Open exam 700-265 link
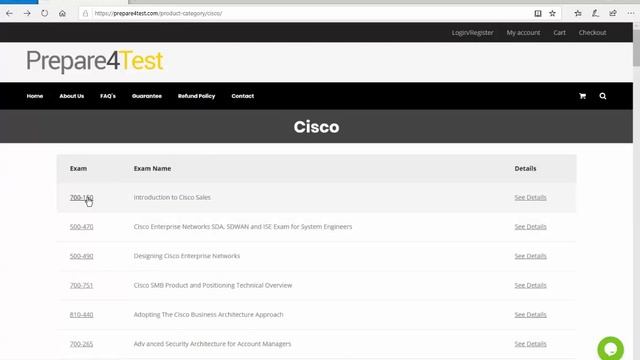The height and width of the screenshot is (360, 640). click(x=81, y=344)
